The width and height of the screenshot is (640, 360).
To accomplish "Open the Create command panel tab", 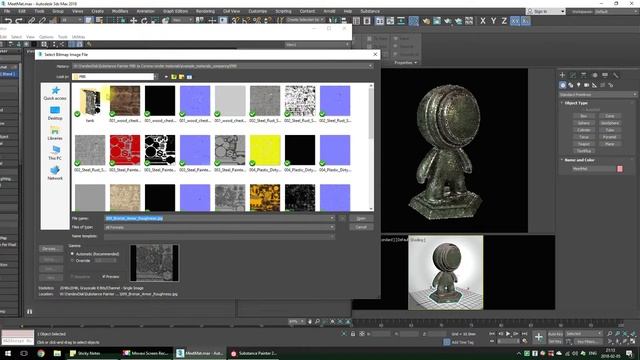I will [562, 75].
